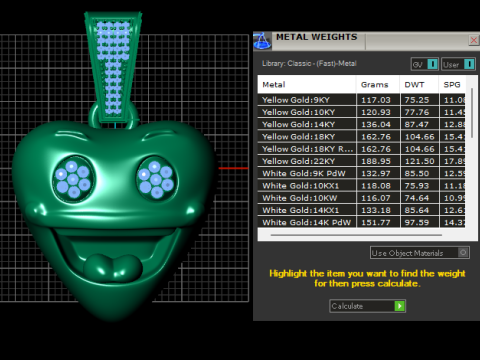Image resolution: width=480 pixels, height=360 pixels.
Task: Select the left eye gemstone cluster
Action: pos(73,179)
